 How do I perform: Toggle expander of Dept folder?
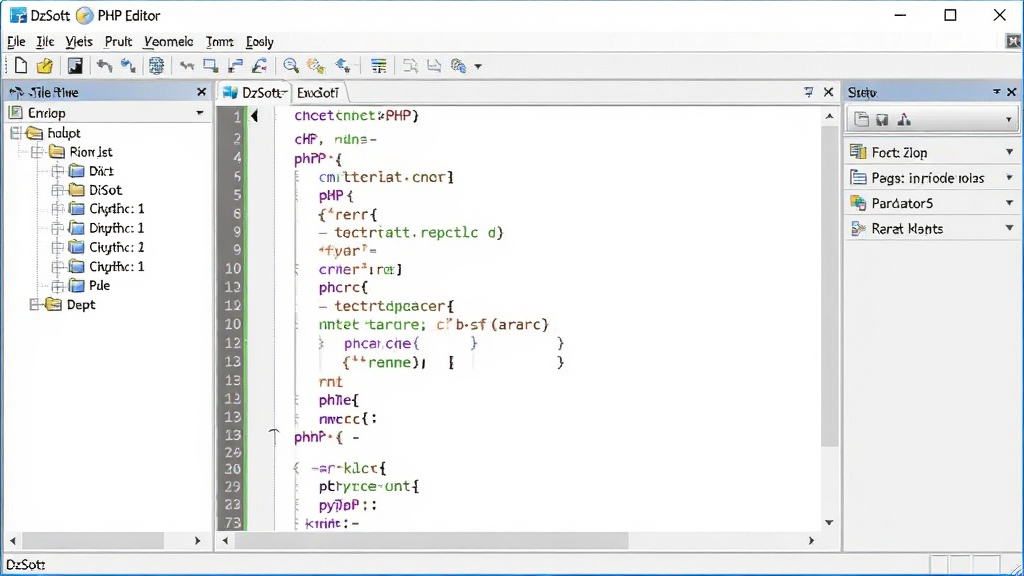point(36,304)
